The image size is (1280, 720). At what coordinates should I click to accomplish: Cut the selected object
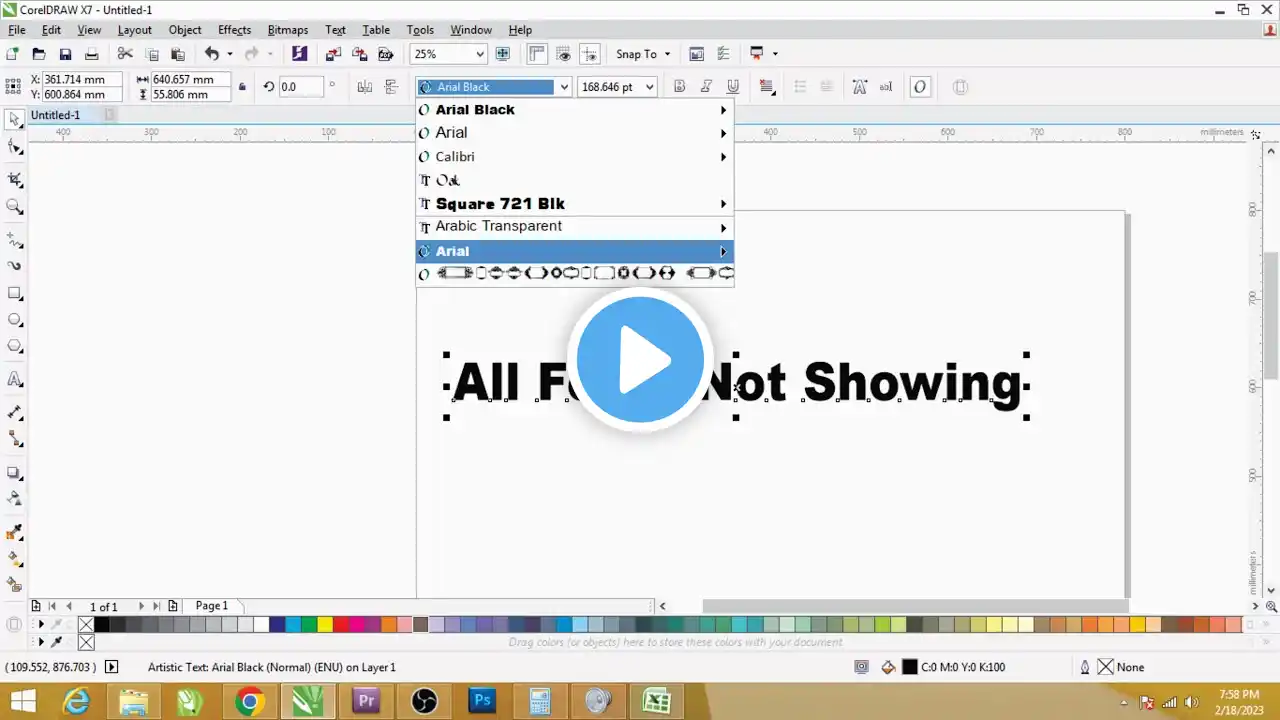pos(125,54)
